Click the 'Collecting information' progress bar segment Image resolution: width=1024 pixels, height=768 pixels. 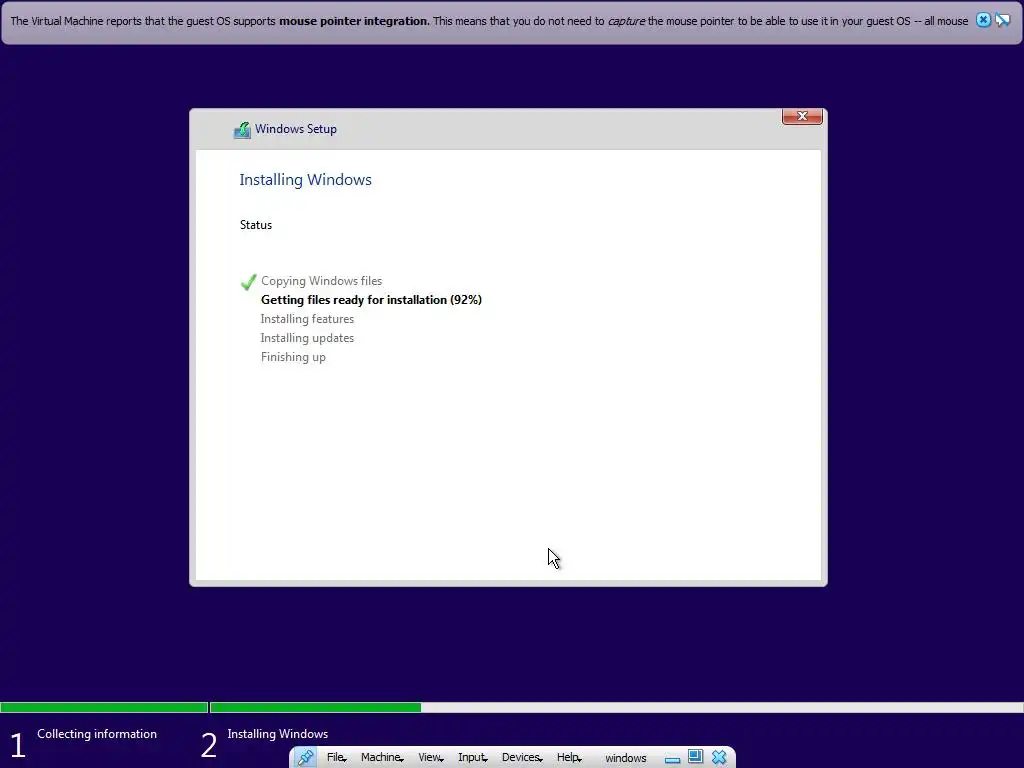point(104,707)
